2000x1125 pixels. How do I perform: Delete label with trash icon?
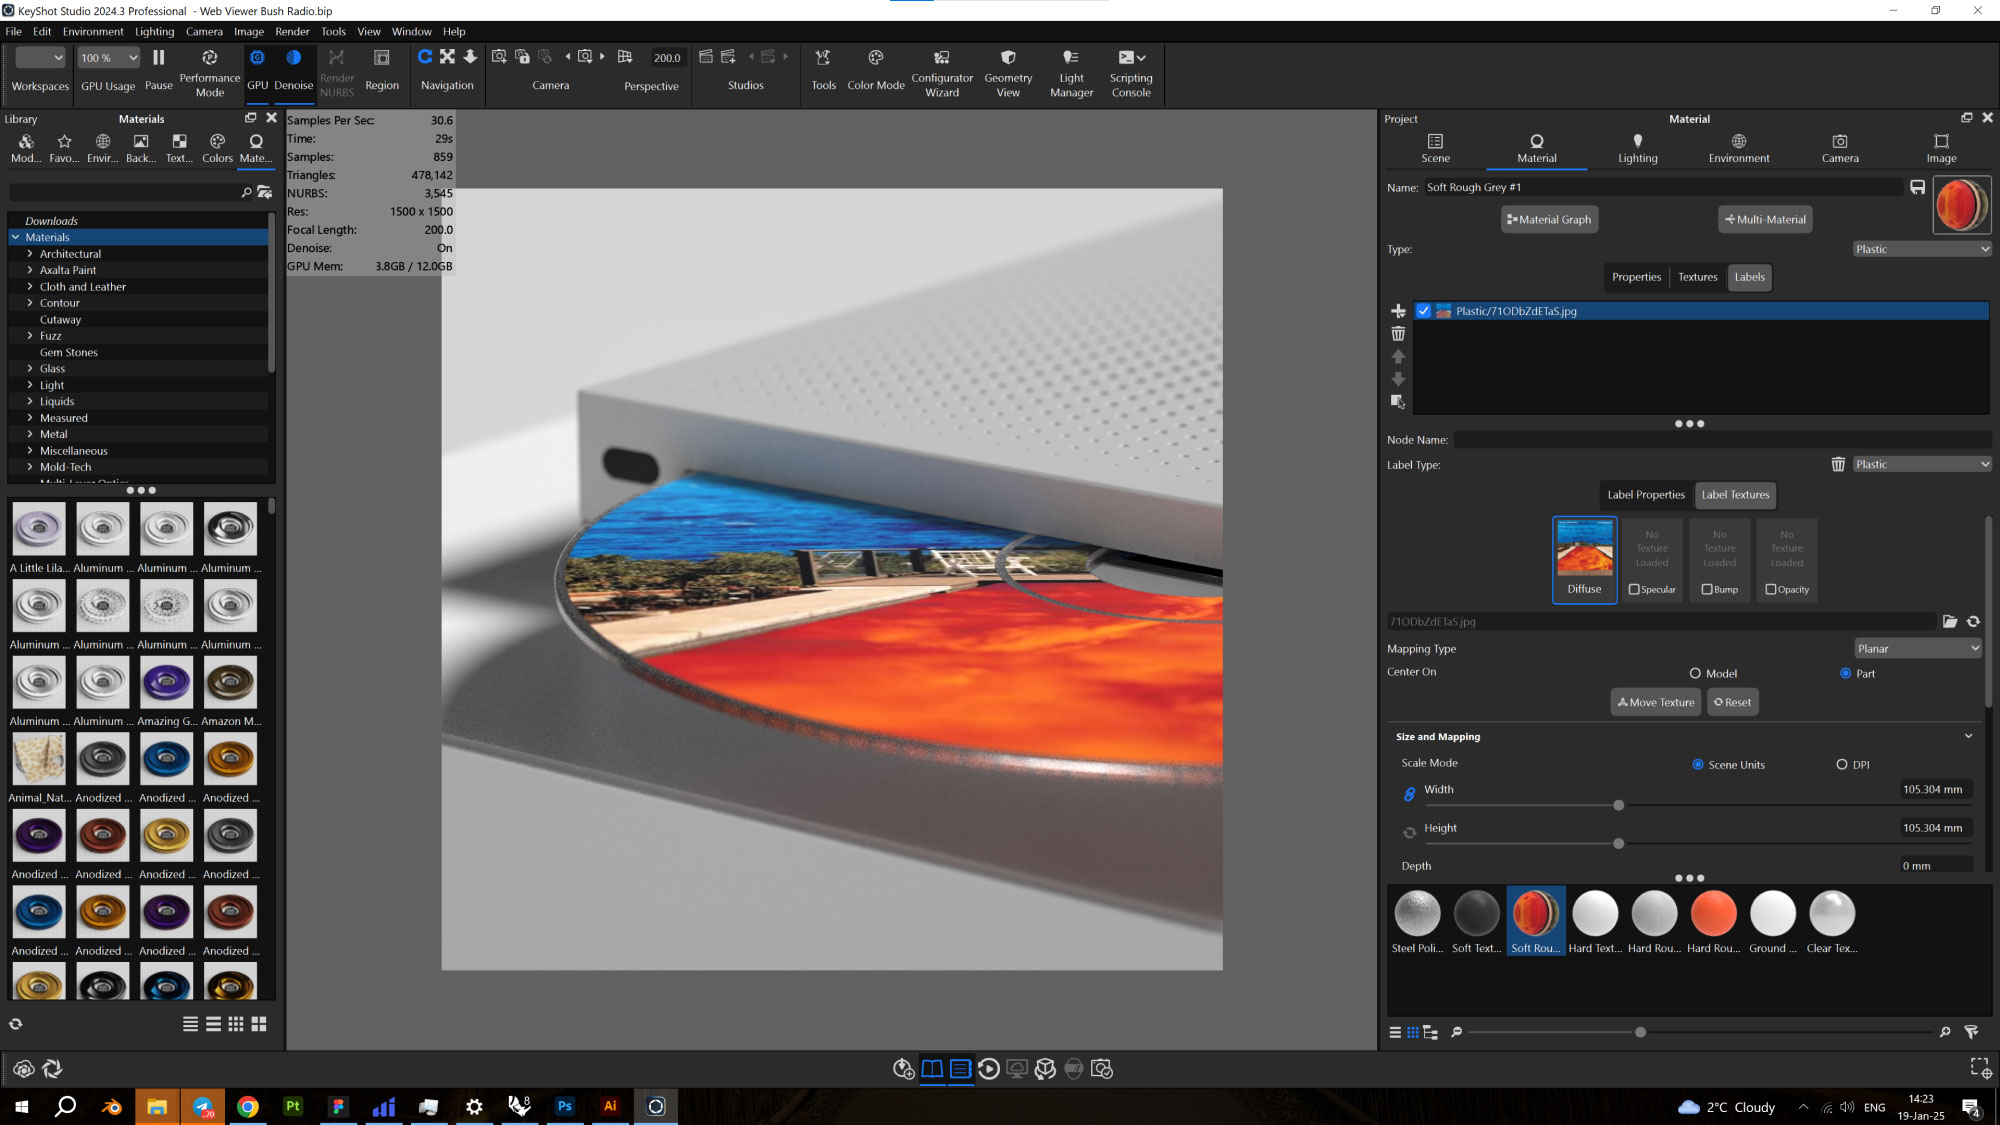click(1398, 334)
